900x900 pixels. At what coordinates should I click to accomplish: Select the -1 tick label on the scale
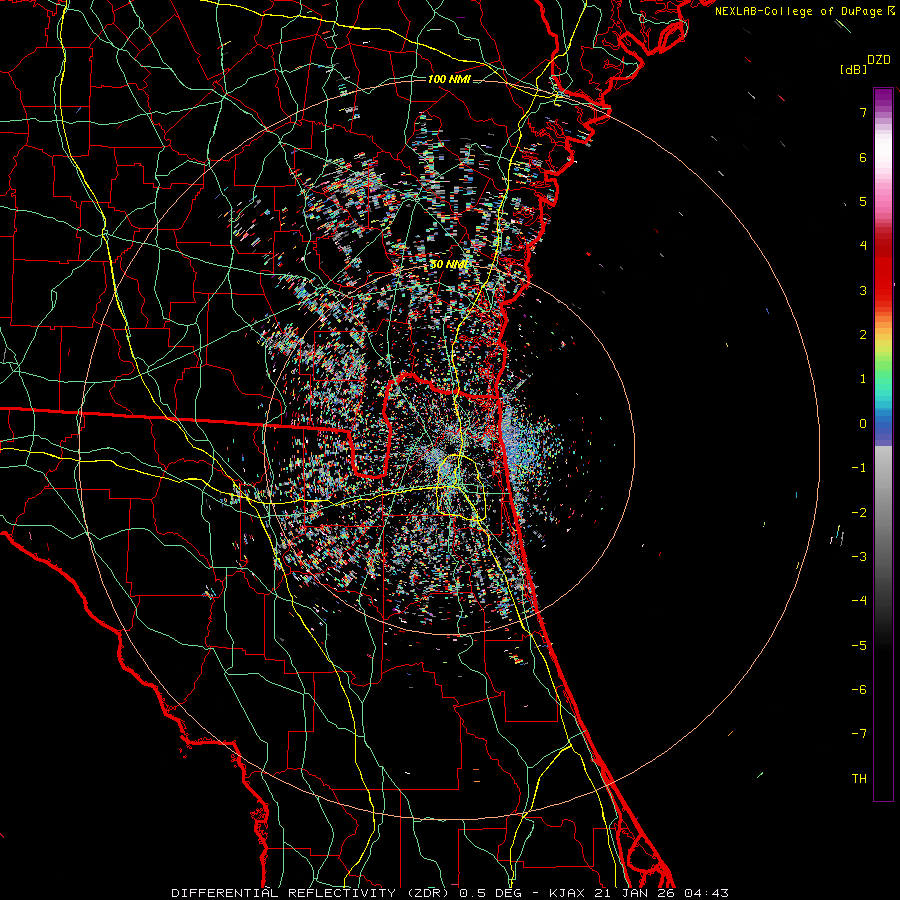(859, 468)
